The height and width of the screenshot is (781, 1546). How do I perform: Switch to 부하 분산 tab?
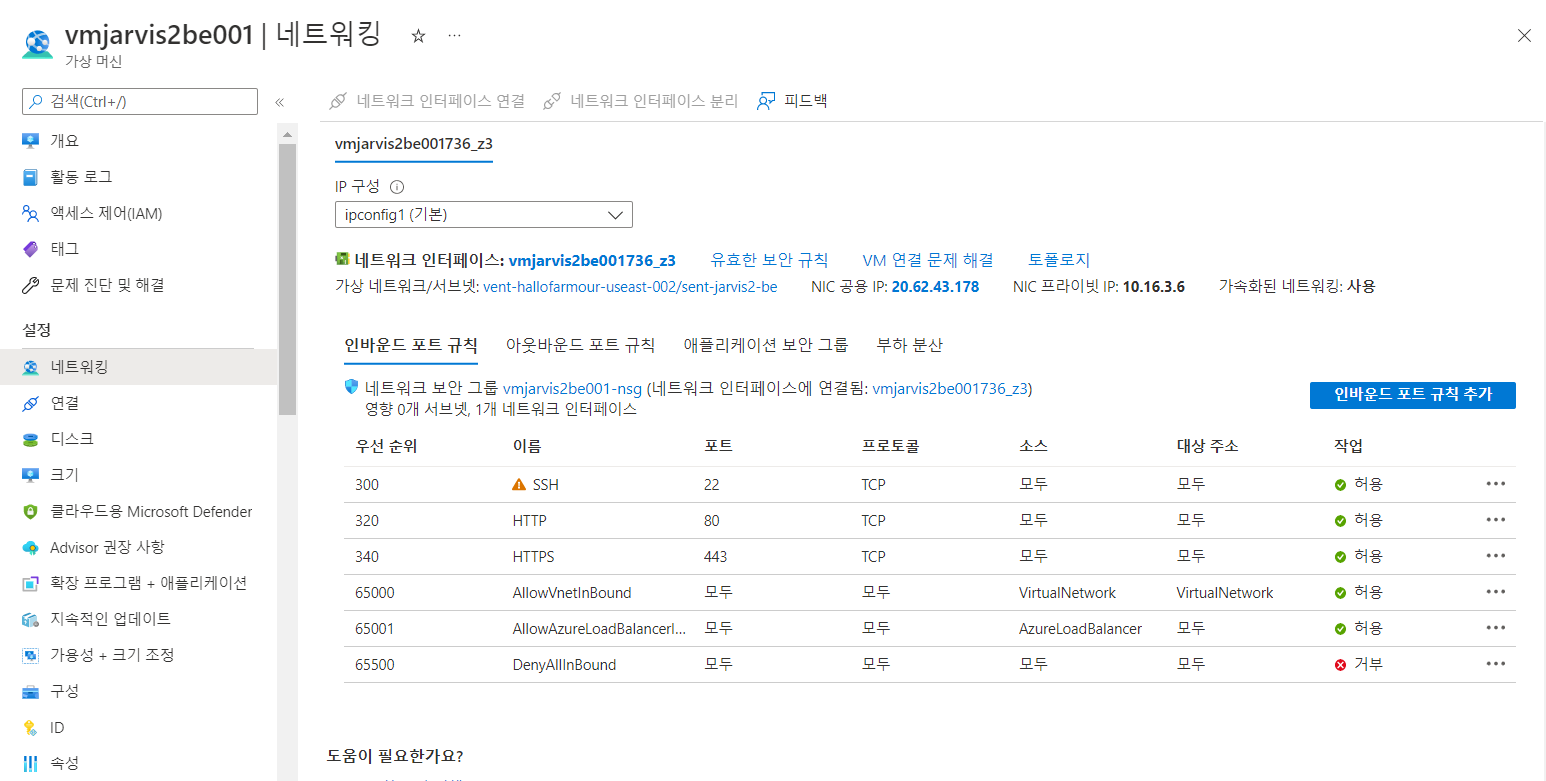[x=910, y=345]
